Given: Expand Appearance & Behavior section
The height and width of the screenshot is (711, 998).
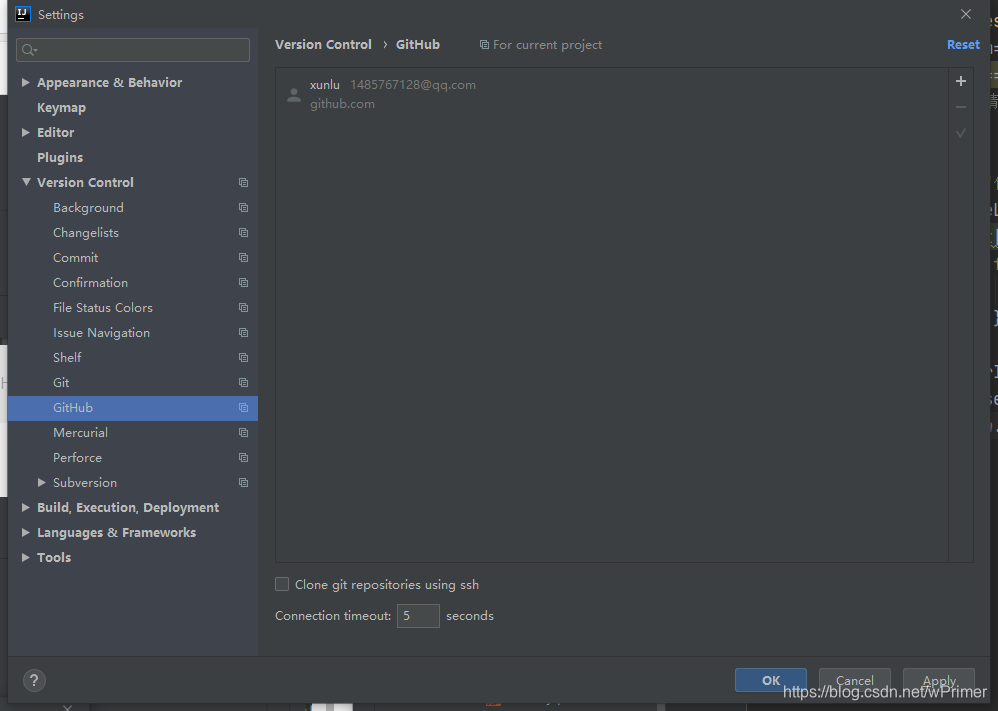Looking at the screenshot, I should coord(25,82).
